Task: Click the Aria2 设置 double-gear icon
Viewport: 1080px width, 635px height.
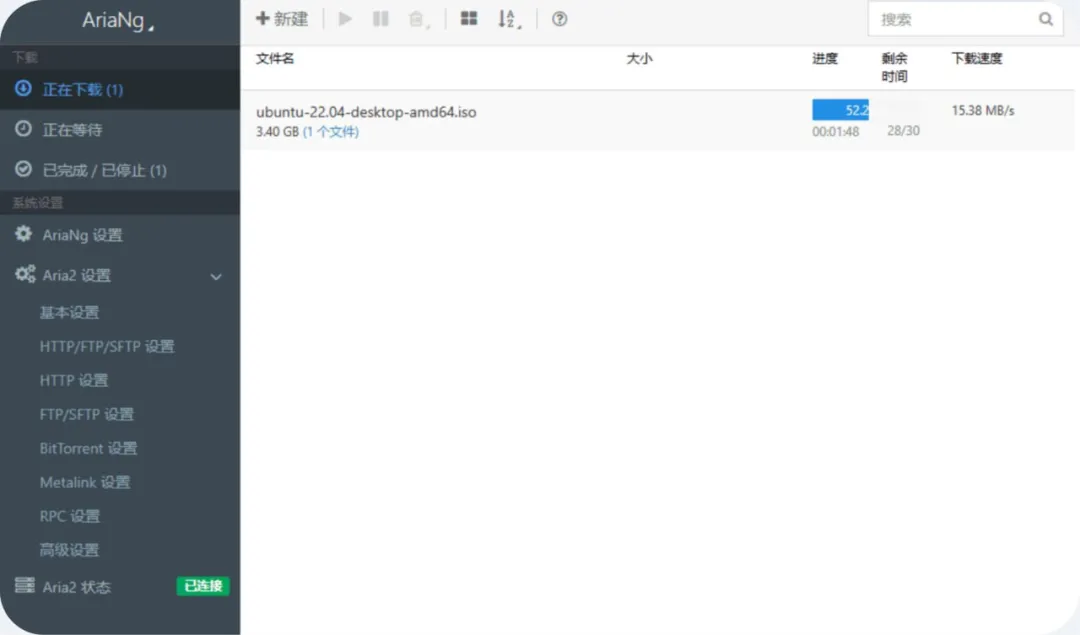Action: pos(25,274)
